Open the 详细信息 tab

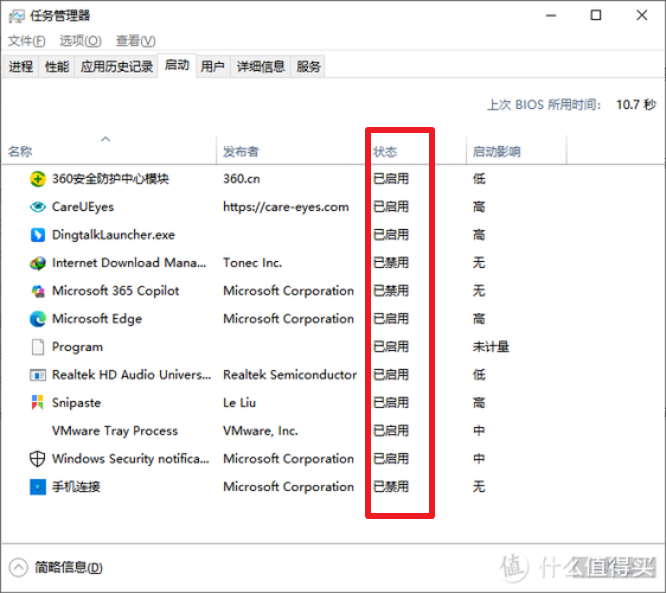click(x=261, y=67)
